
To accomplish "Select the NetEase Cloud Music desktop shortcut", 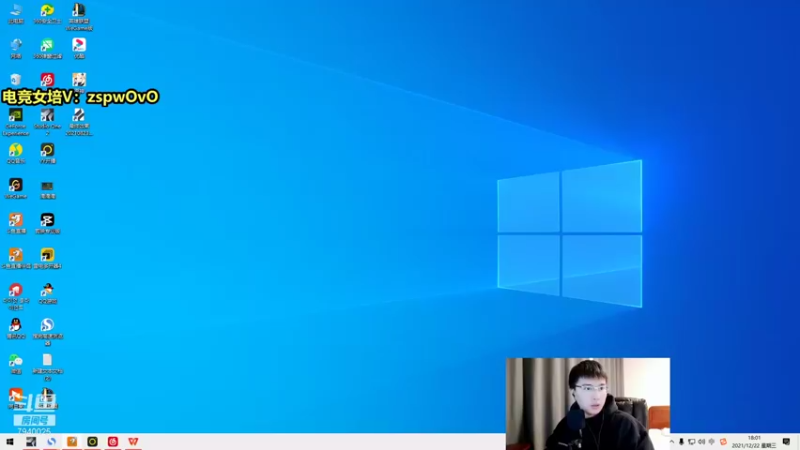I will click(x=47, y=80).
